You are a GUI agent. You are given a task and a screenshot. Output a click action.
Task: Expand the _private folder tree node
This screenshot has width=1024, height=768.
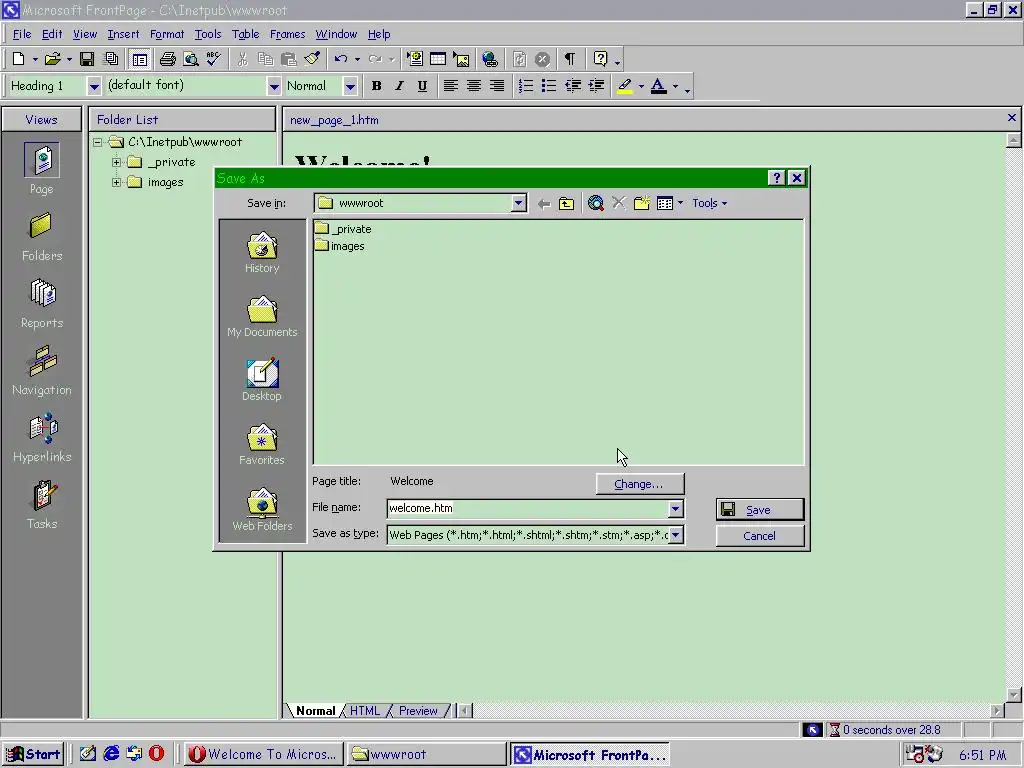click(x=116, y=162)
